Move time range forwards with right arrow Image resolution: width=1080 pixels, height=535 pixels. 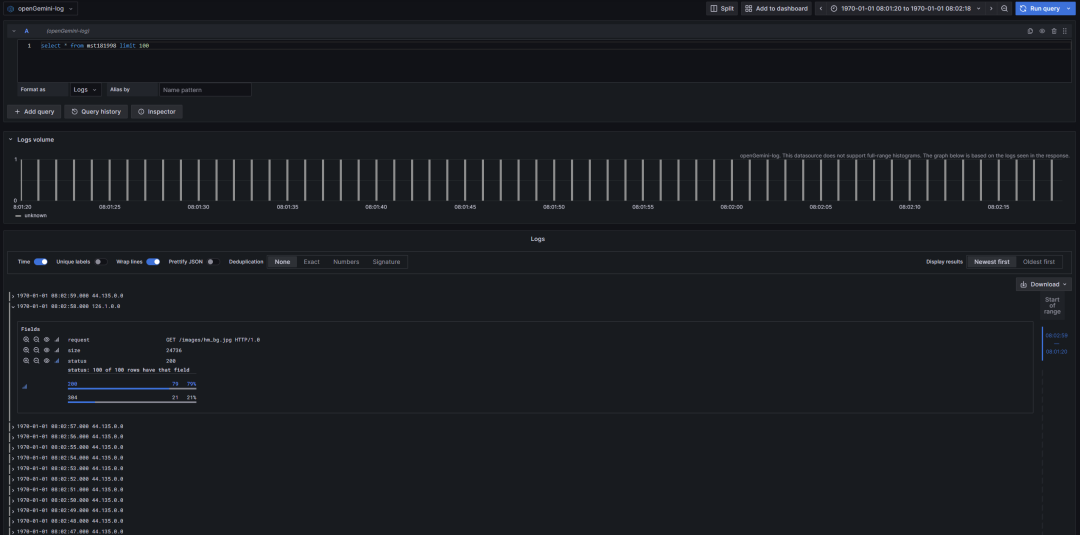(991, 8)
